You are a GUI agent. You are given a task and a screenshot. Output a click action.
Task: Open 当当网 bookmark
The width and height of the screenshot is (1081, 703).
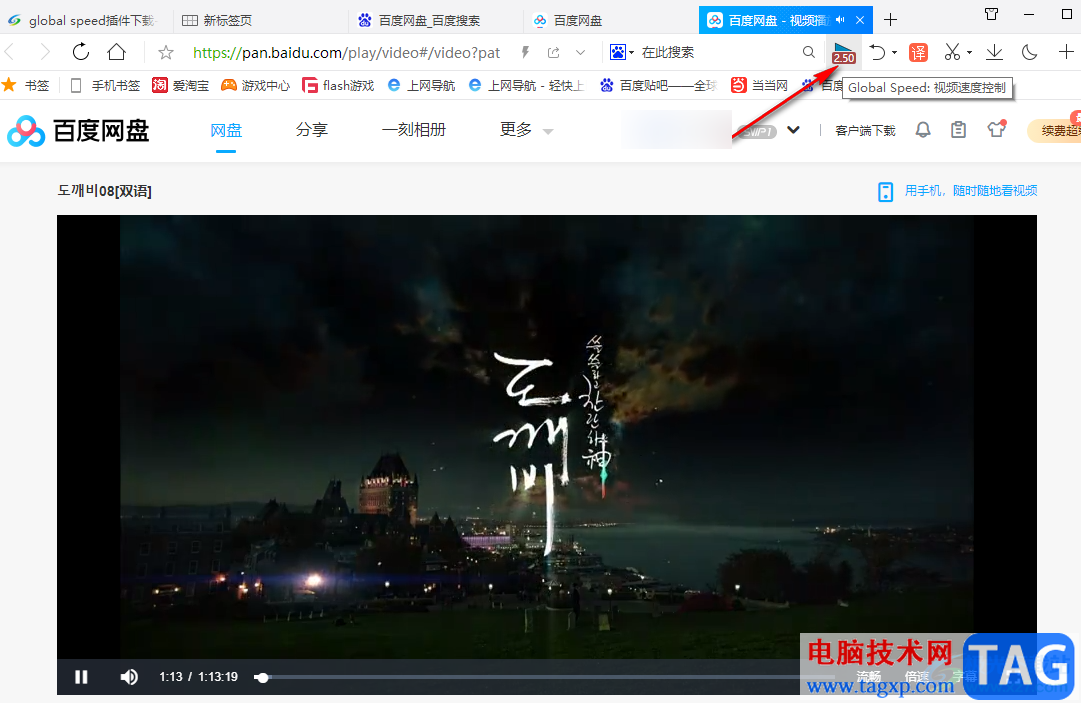[760, 85]
